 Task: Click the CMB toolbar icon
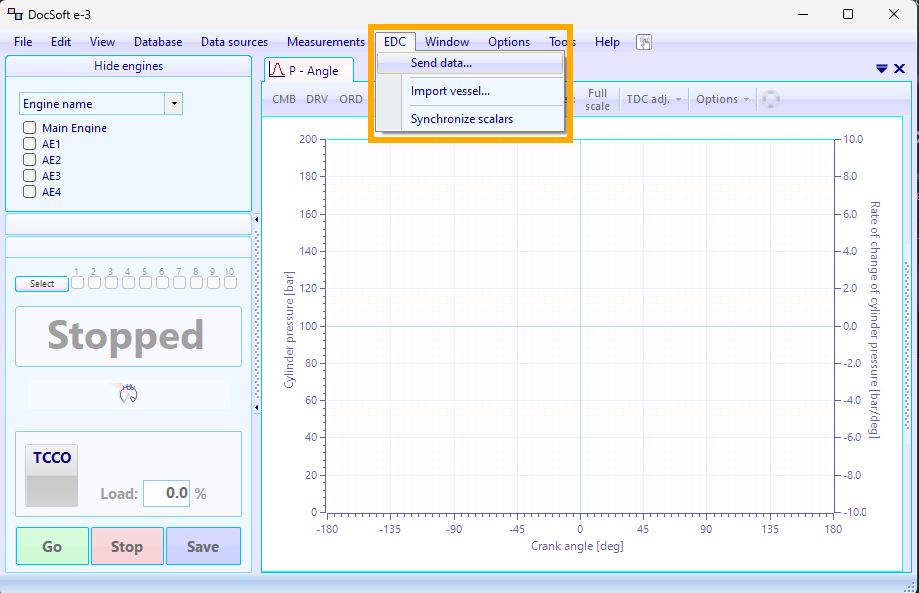[x=283, y=99]
